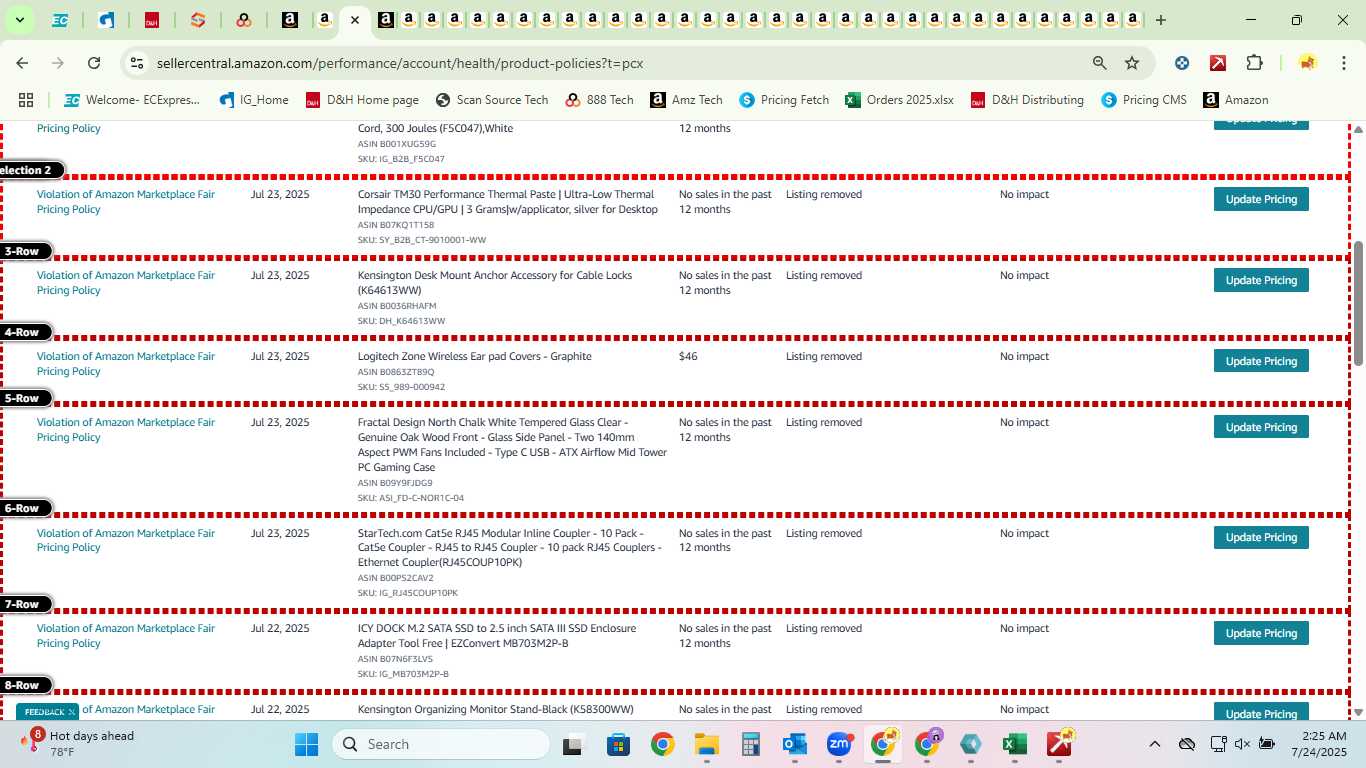1366x768 pixels.
Task: Open the Windows Start menu
Action: (307, 744)
